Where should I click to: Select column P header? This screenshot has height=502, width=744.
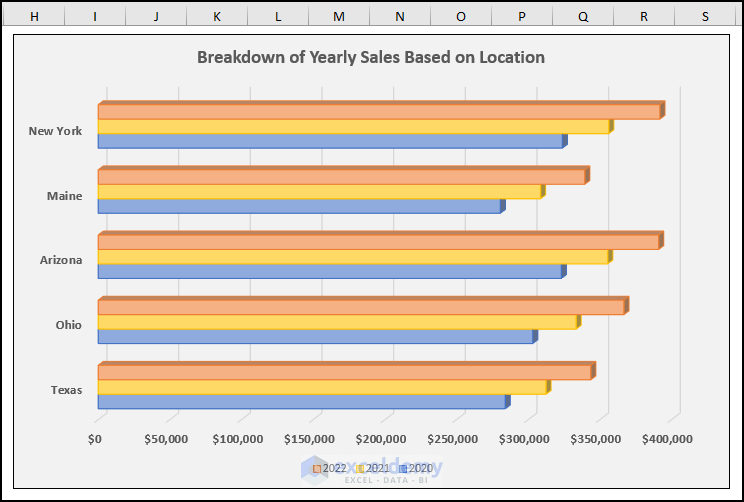point(522,16)
